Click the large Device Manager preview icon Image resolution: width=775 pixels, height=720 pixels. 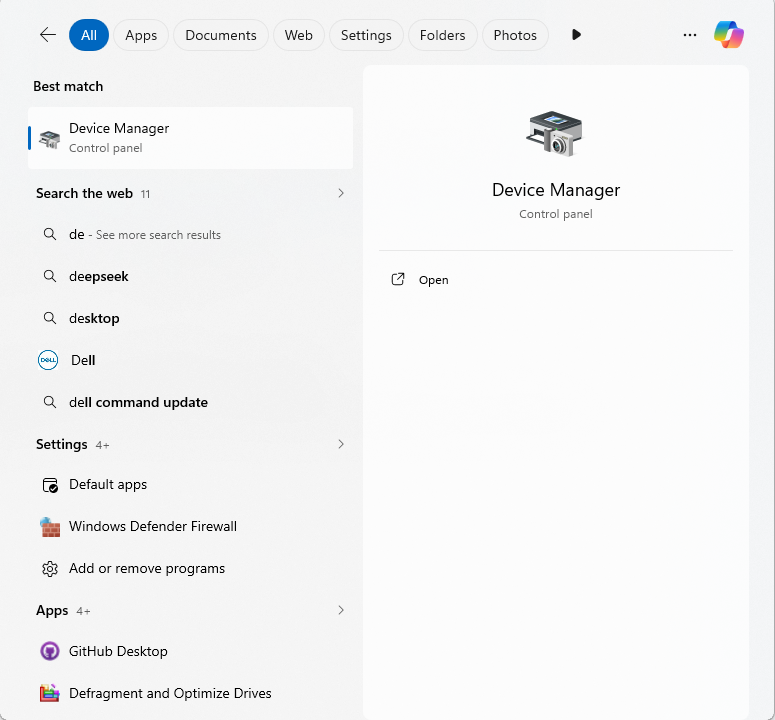(555, 133)
